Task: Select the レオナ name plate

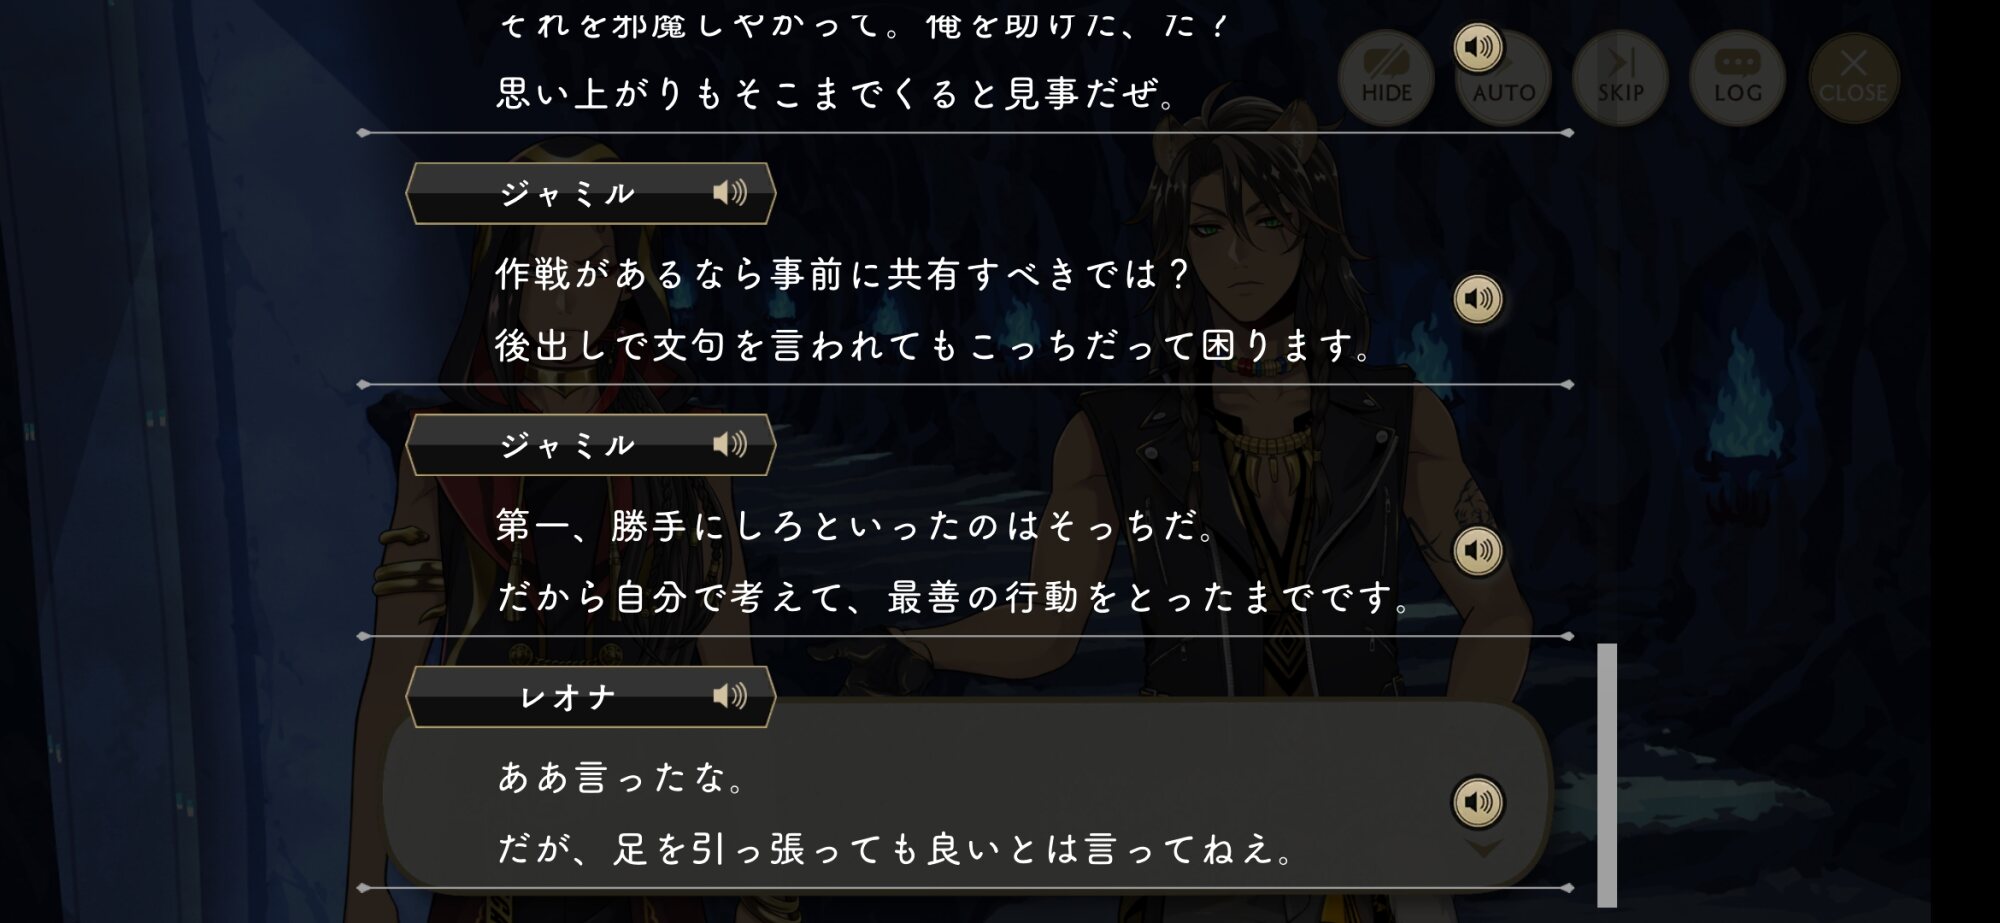Action: pos(591,696)
